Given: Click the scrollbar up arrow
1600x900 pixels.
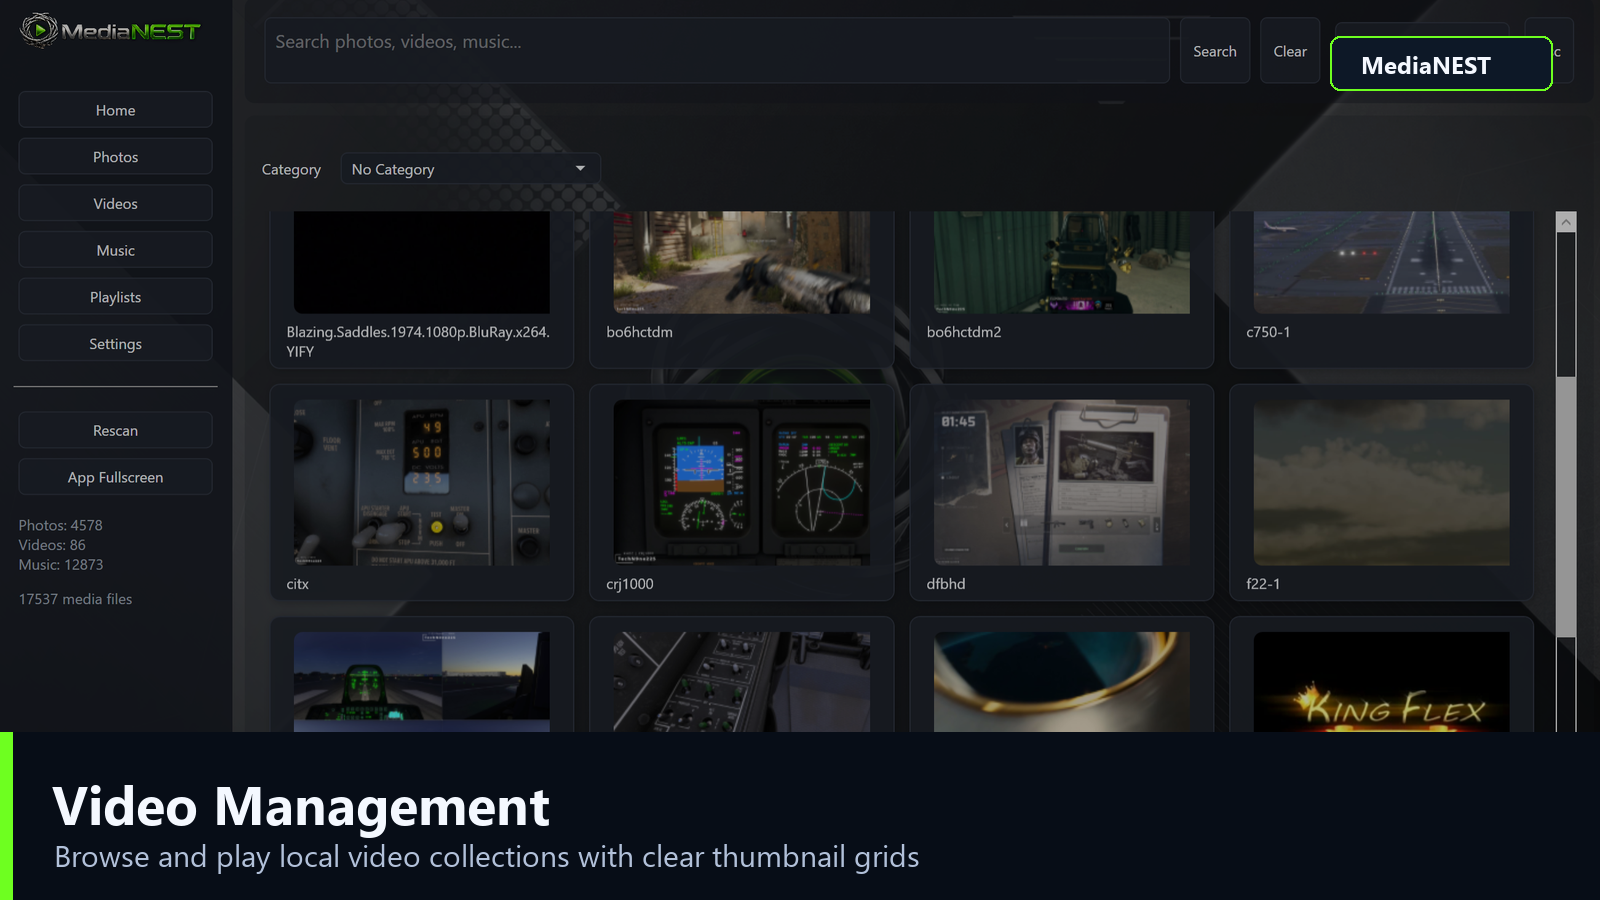Looking at the screenshot, I should (x=1566, y=222).
